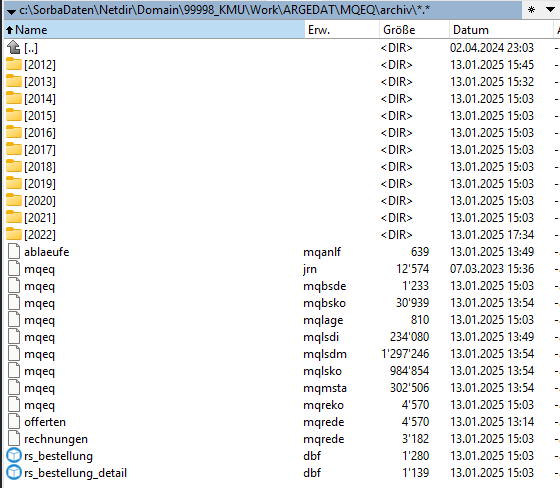The height and width of the screenshot is (488, 560).
Task: Select the offerten file icon
Action: (14, 421)
